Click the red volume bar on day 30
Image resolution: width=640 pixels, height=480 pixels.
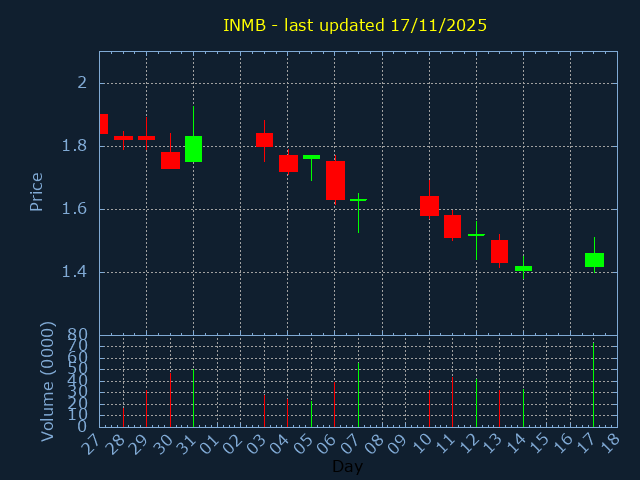pos(170,400)
